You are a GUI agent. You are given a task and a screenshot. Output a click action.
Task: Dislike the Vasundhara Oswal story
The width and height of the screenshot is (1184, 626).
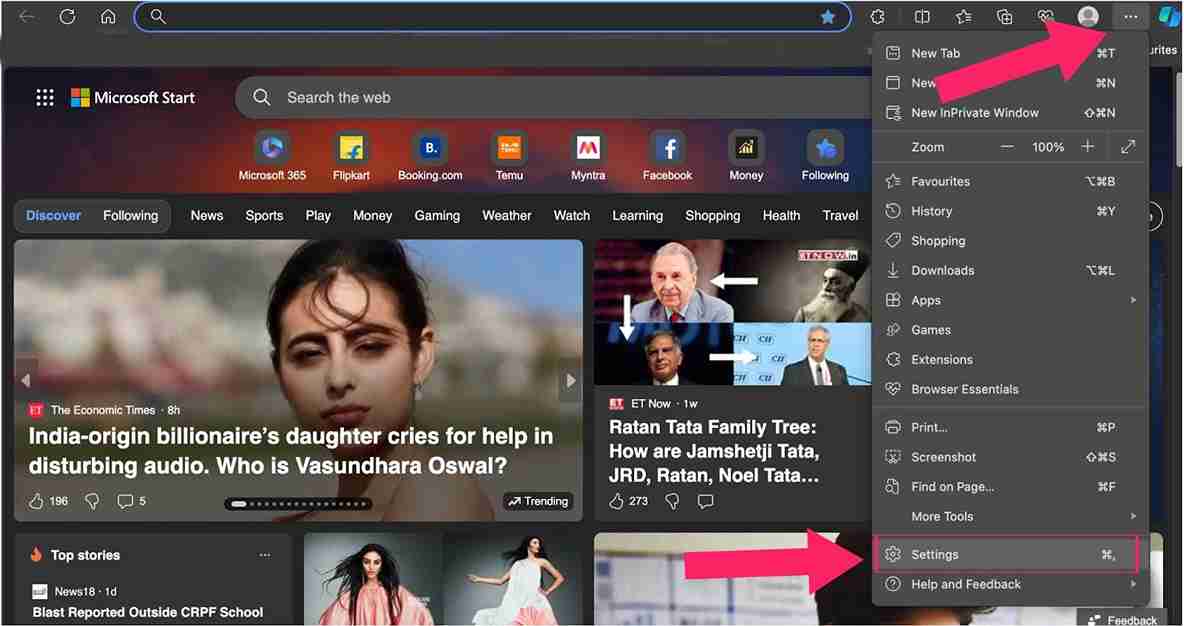click(x=92, y=501)
